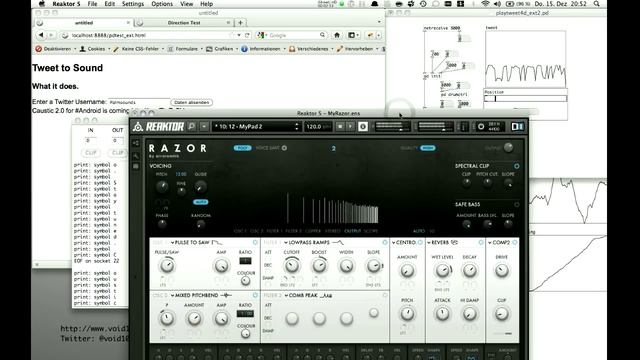Viewport: 640px width, 360px height.
Task: Click the browser back arrow
Action: coord(41,35)
